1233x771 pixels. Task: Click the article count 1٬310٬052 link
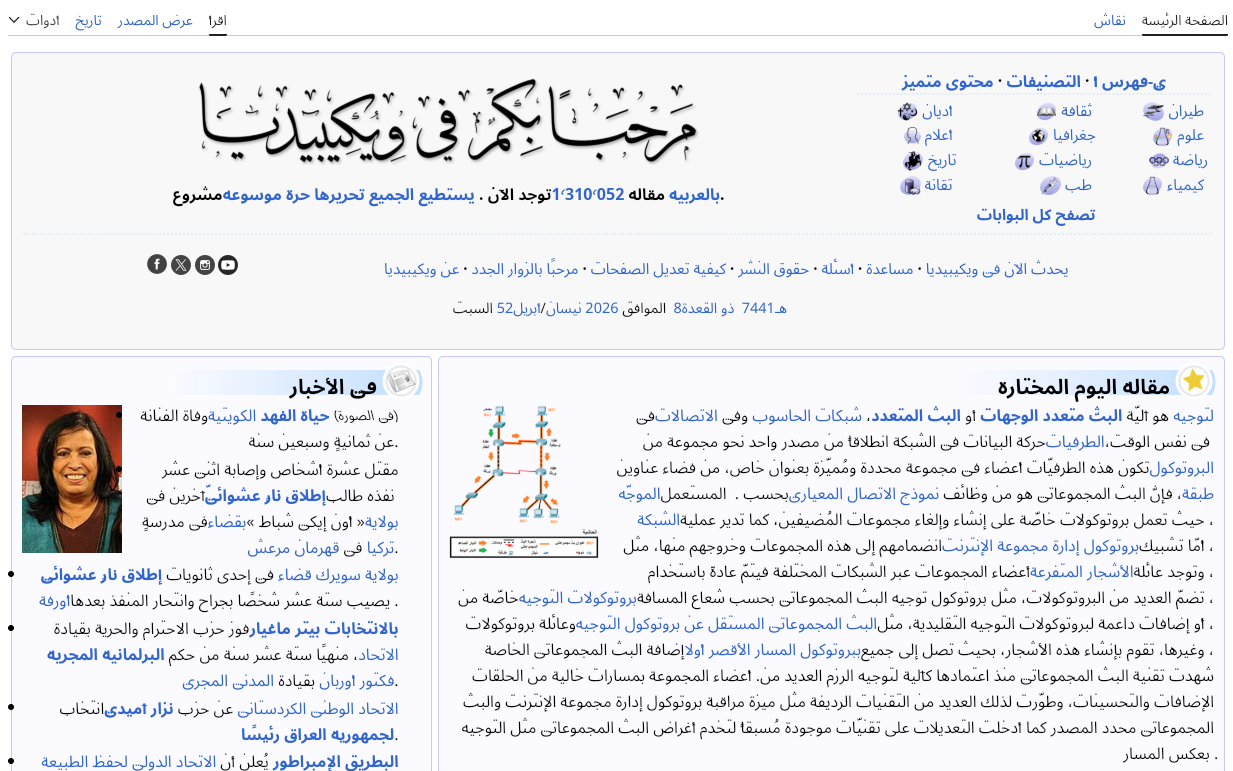point(588,195)
